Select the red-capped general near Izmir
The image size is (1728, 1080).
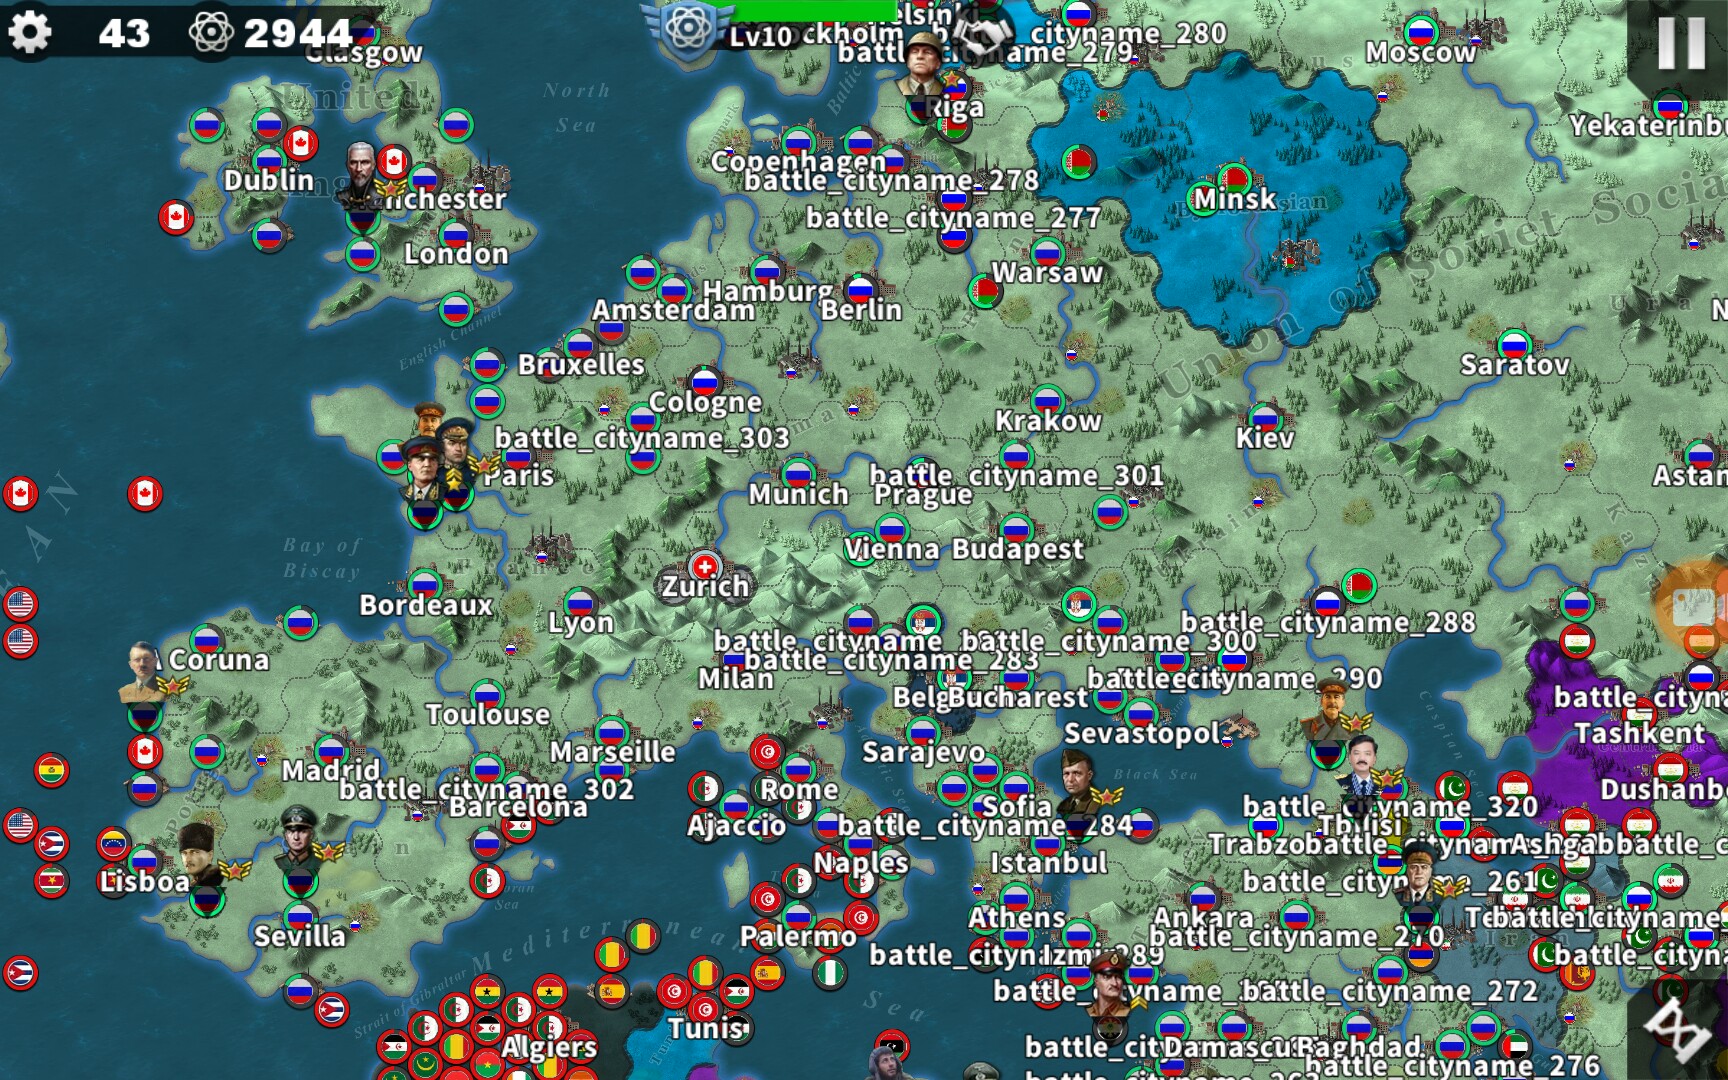(x=1110, y=984)
